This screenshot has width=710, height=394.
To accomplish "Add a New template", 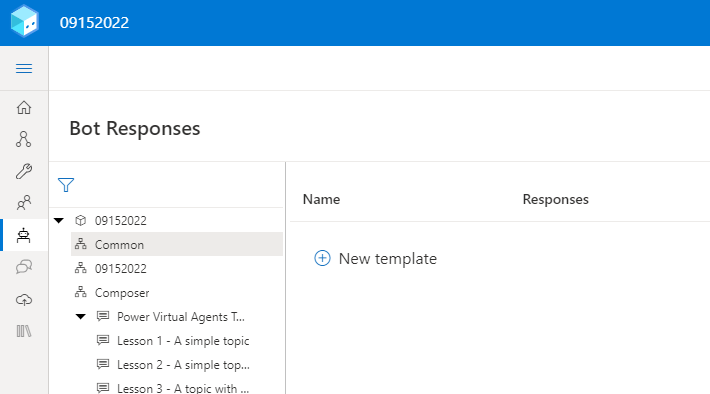I will (x=375, y=259).
